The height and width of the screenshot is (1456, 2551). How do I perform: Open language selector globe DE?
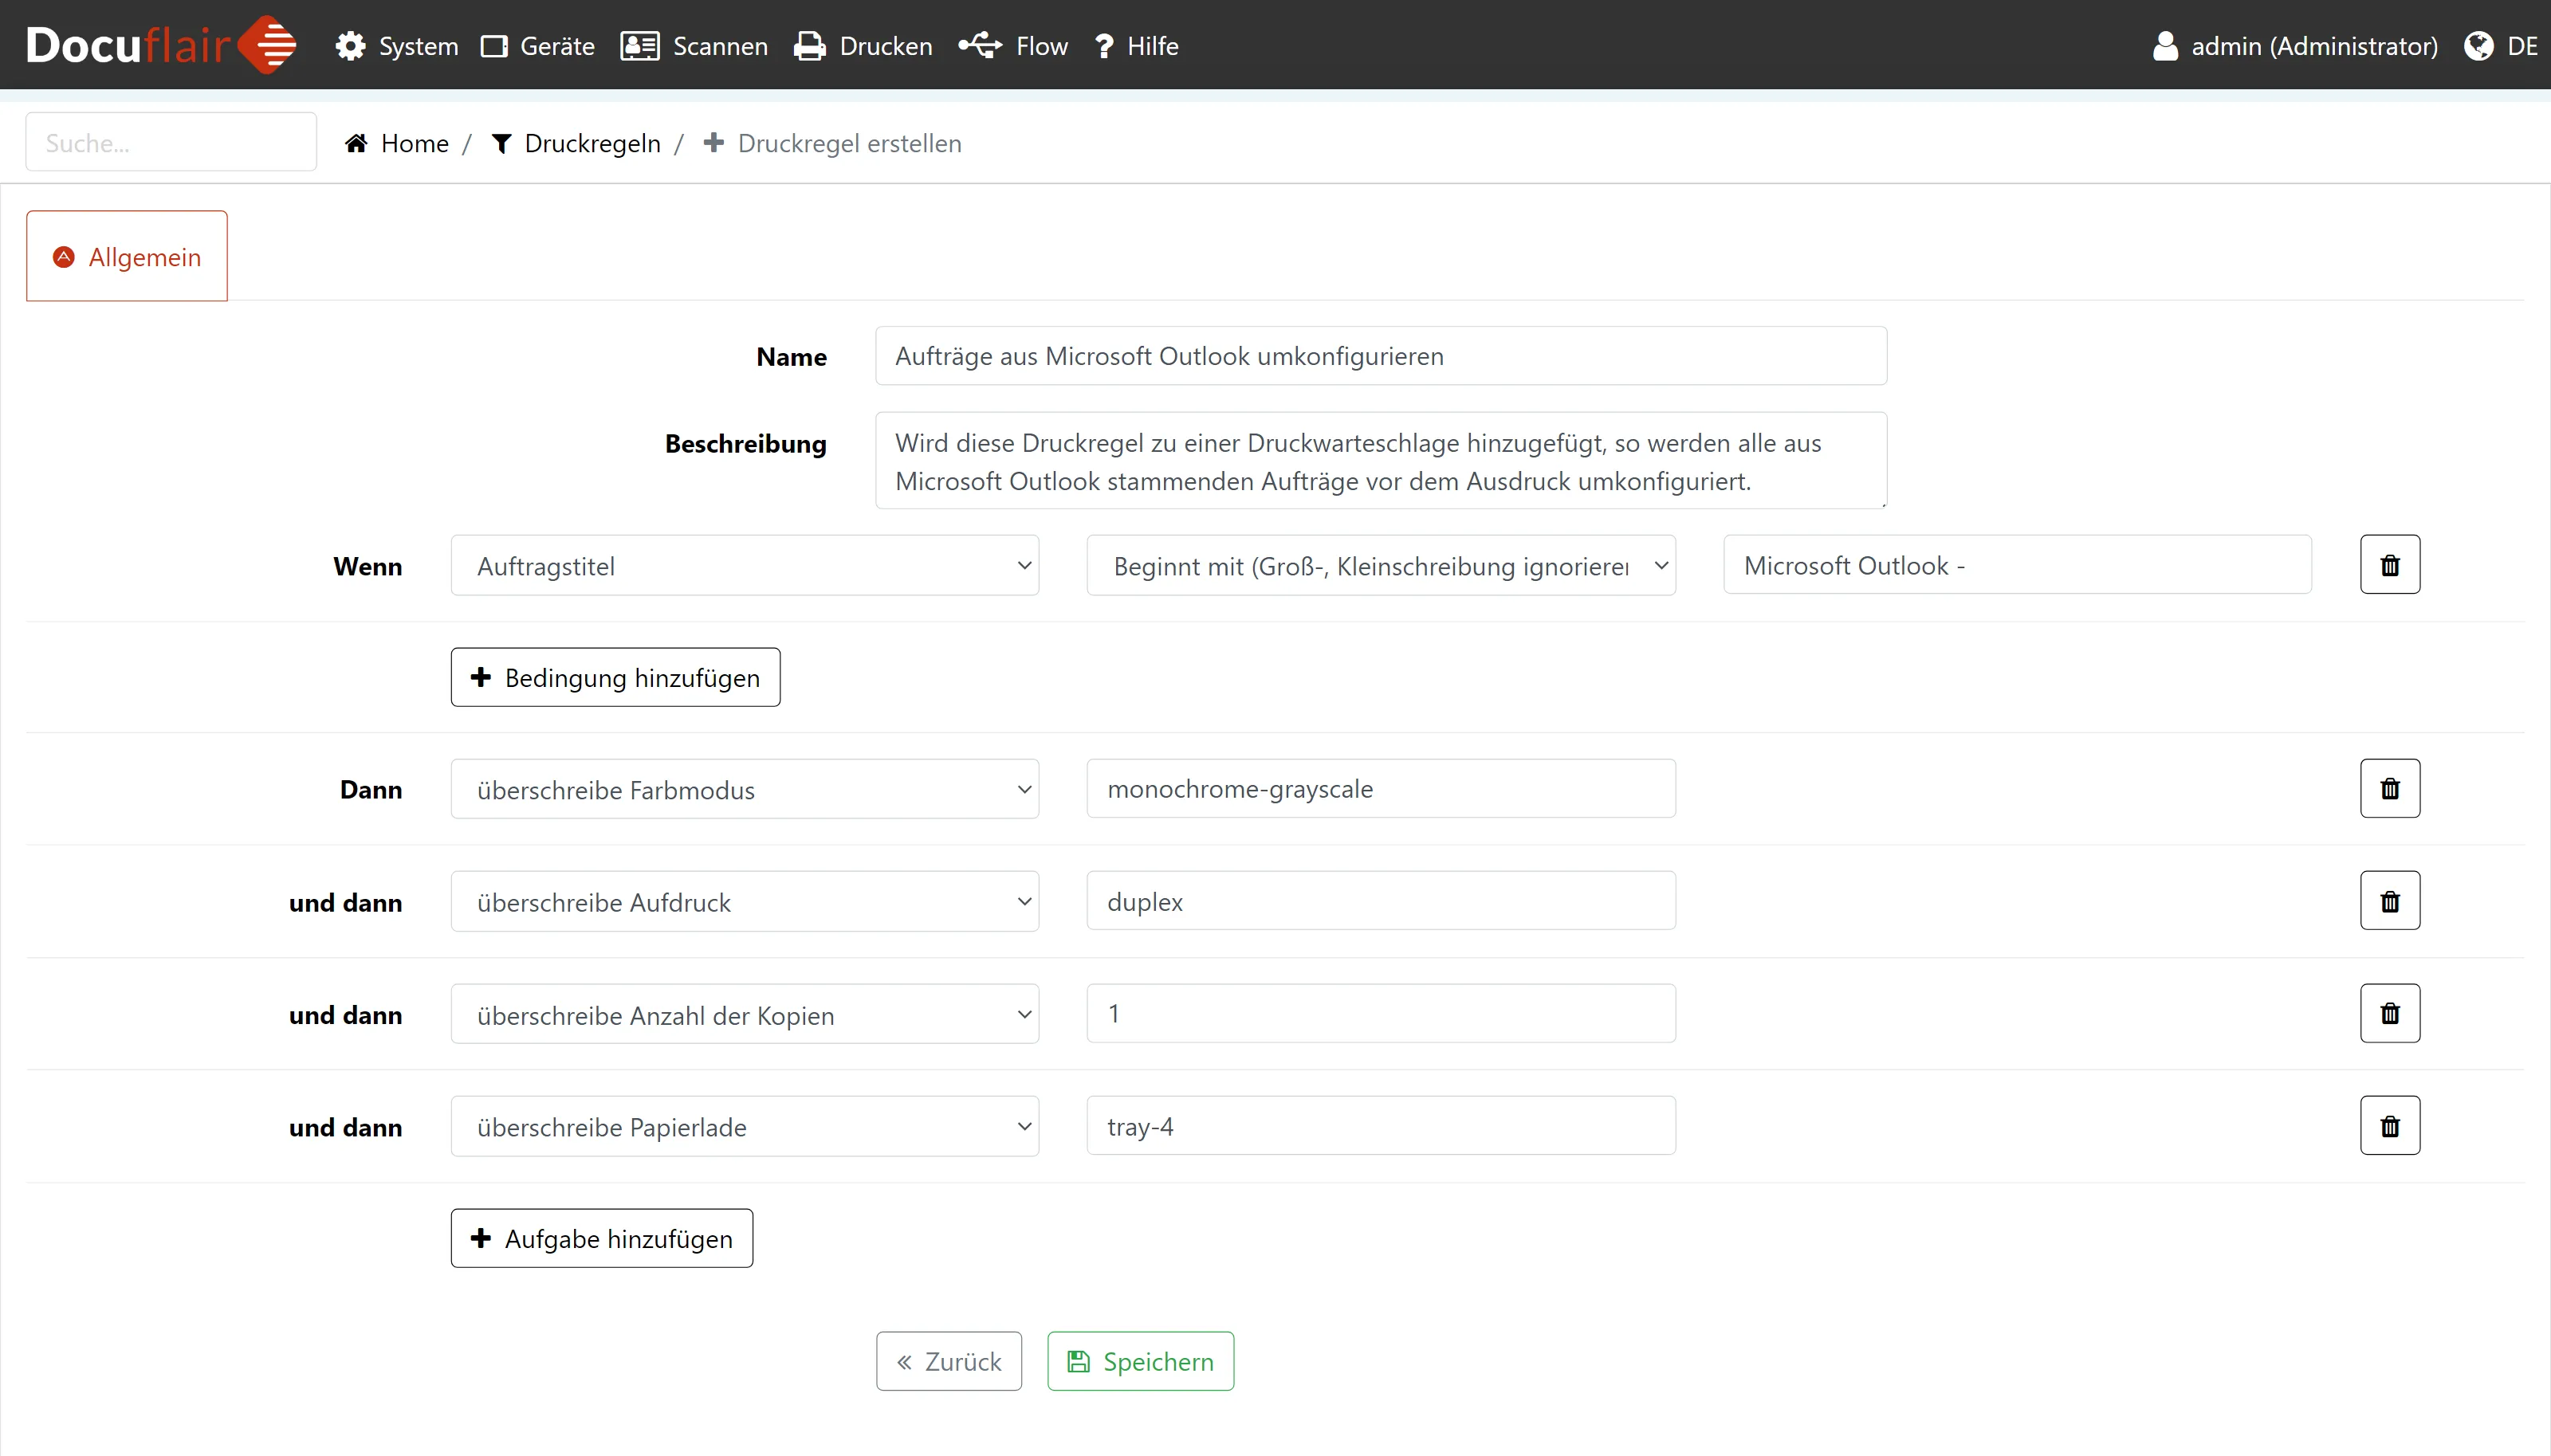[2501, 46]
